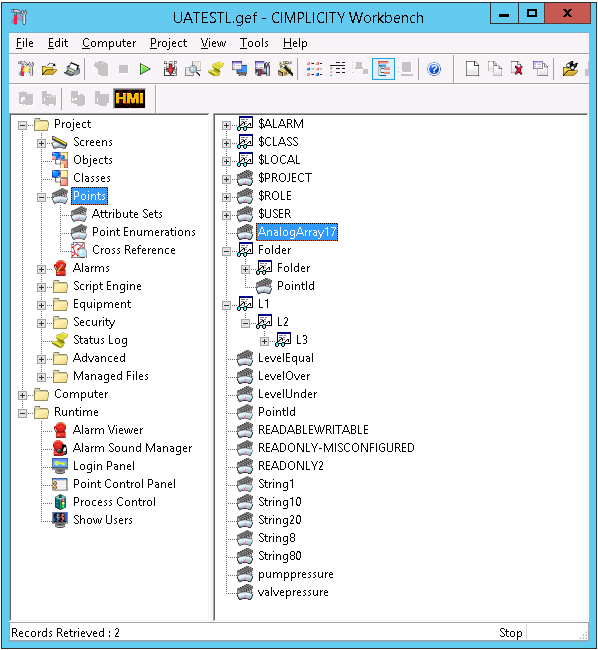Switch to large icons view mode
Screen dimensions: 598x650
[x=315, y=69]
